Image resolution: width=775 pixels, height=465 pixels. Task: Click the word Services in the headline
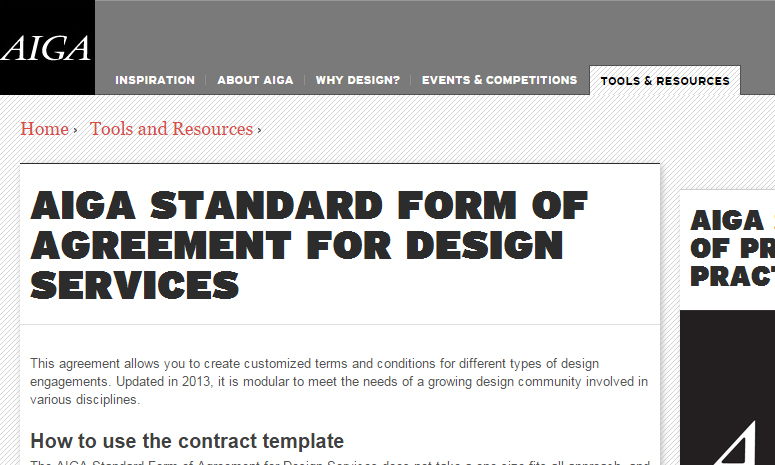click(x=134, y=285)
